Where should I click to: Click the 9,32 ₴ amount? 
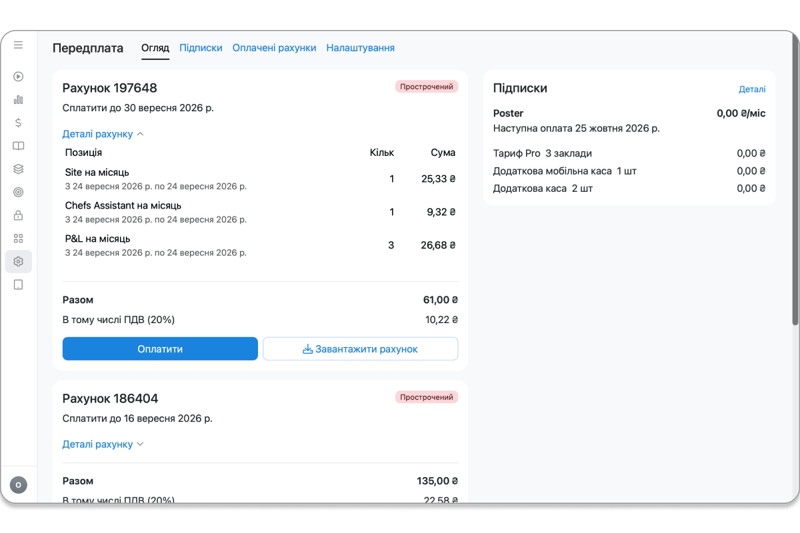click(x=441, y=212)
